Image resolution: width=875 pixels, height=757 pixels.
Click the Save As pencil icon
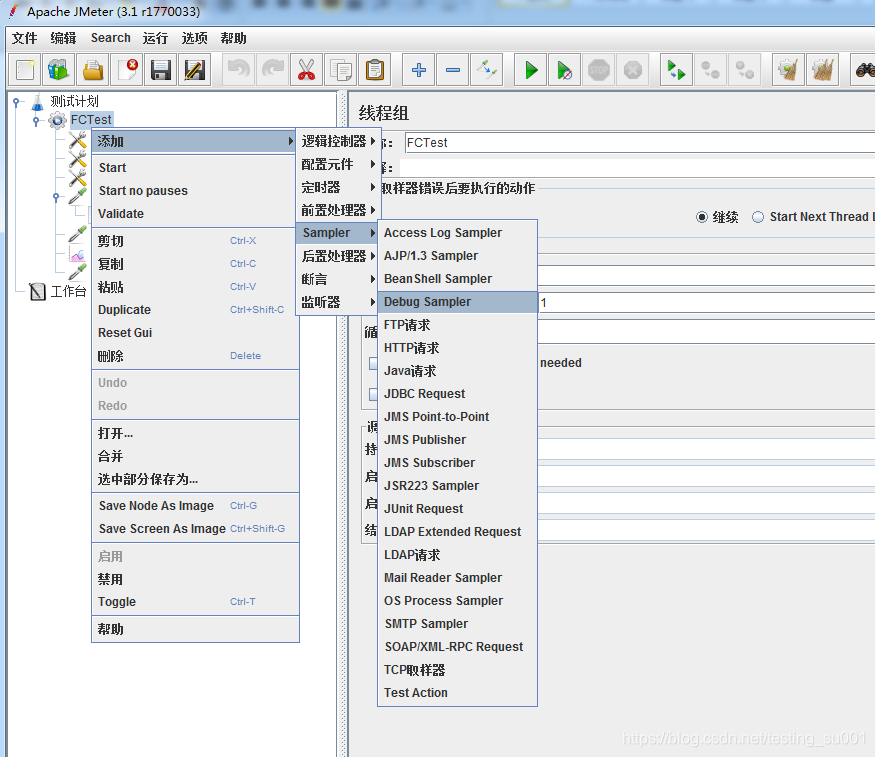point(195,70)
